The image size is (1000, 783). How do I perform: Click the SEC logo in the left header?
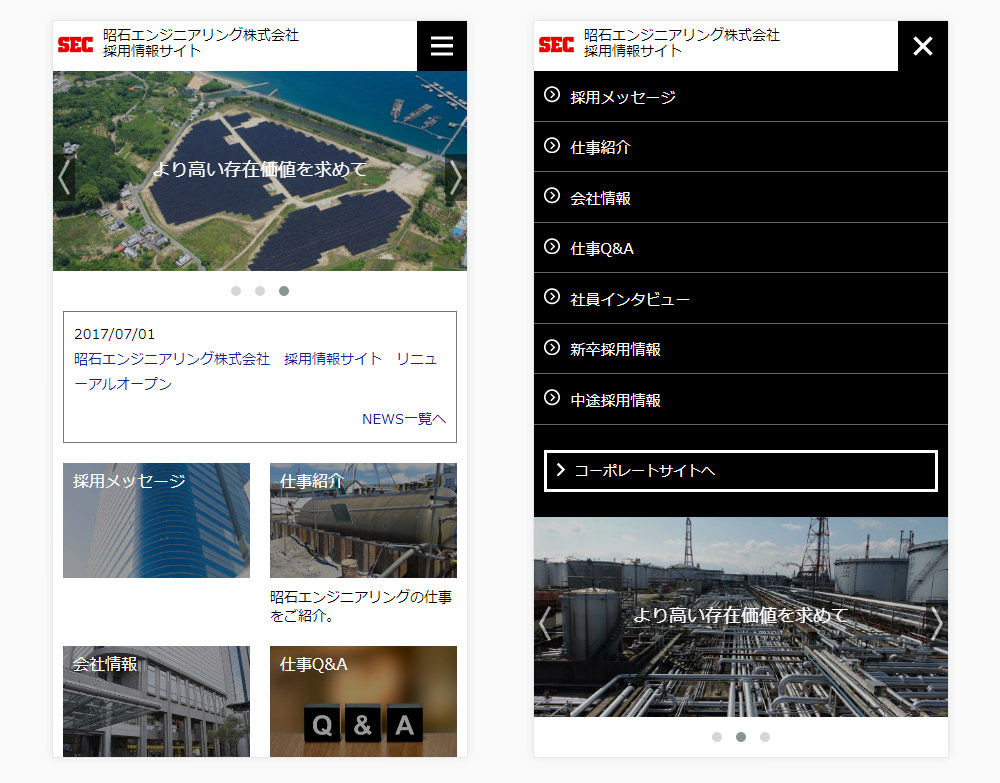[75, 44]
